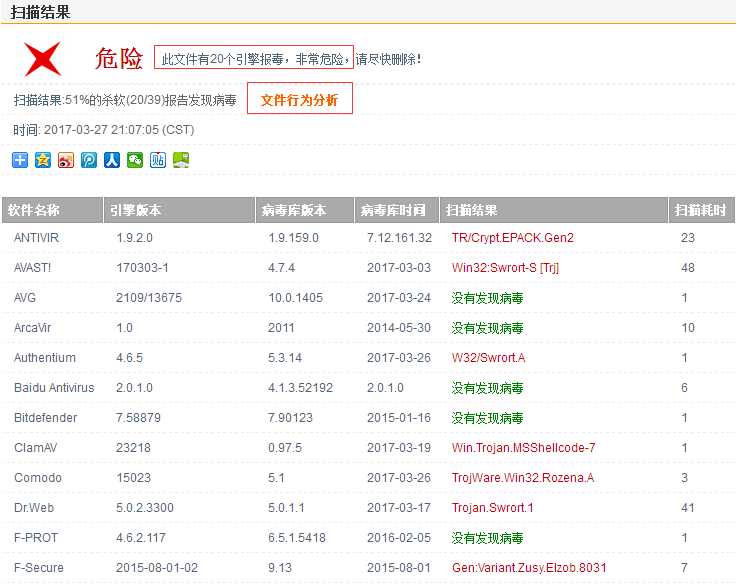Viewport: 740px width, 584px height.
Task: Click result Win32:Swrort-S [Trj]
Action: pyautogui.click(x=505, y=268)
